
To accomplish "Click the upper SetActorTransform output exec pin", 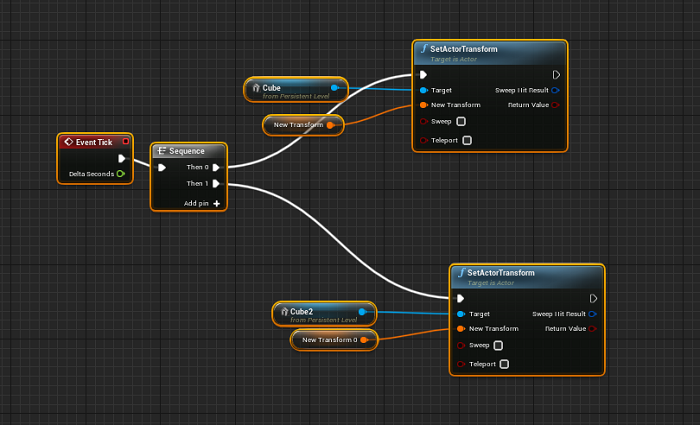I will tap(556, 75).
